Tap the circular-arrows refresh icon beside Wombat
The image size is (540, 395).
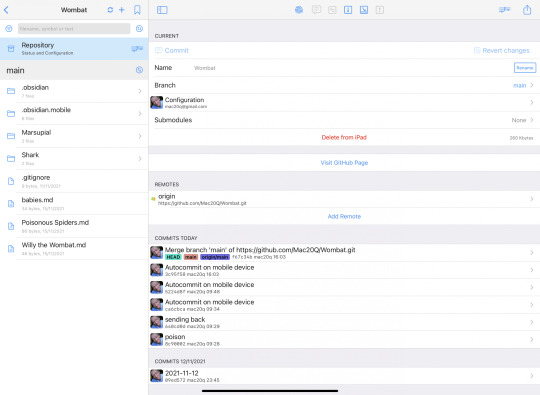(x=110, y=10)
